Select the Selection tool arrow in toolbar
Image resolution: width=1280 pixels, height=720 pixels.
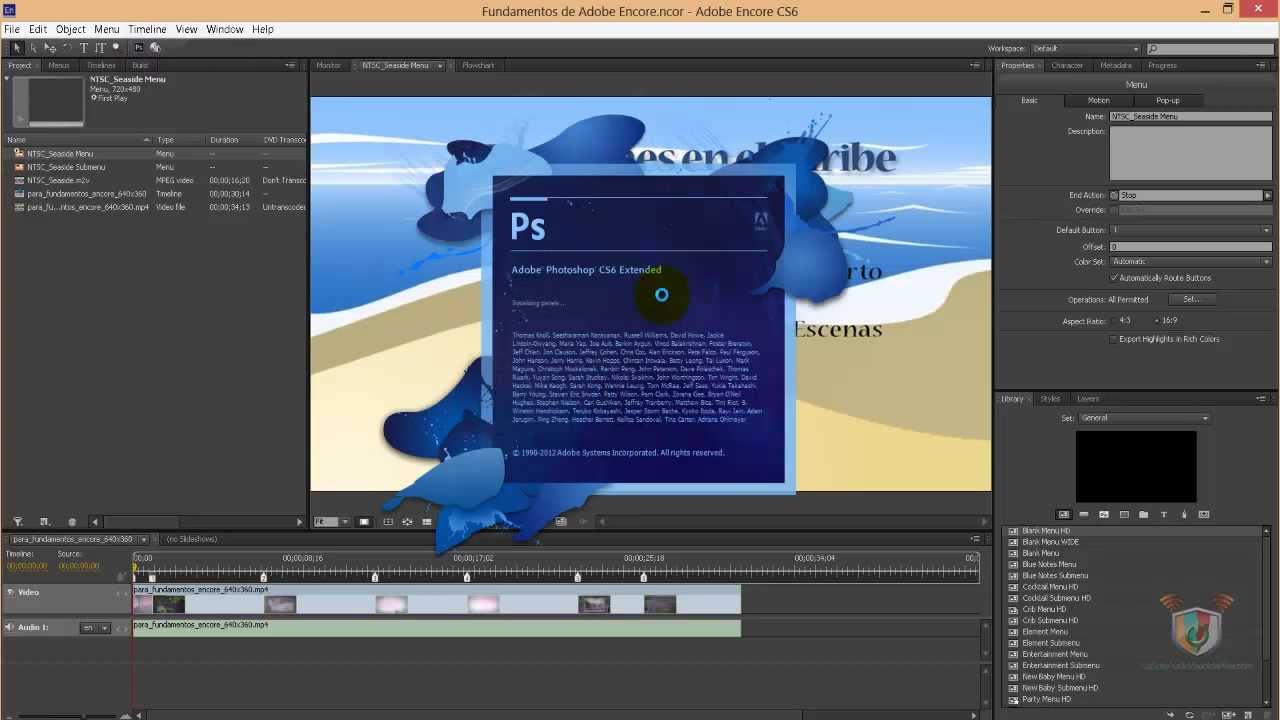click(17, 47)
